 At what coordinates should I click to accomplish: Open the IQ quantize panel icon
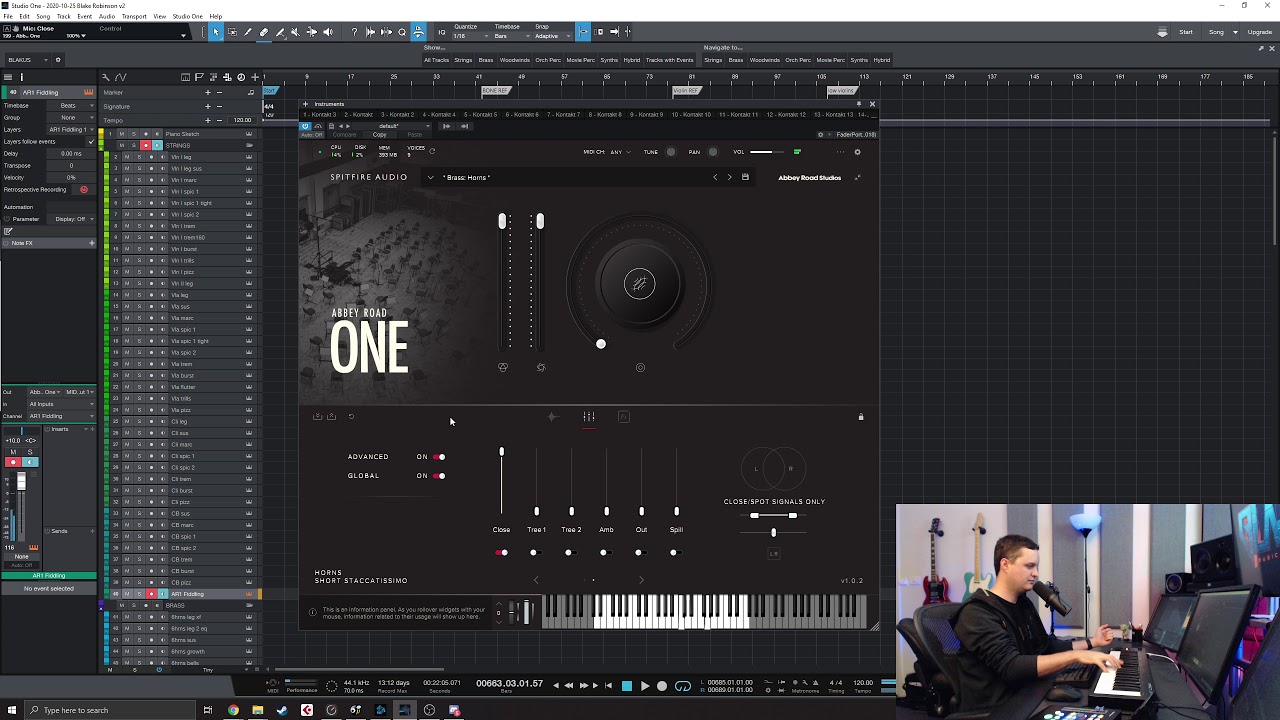click(x=441, y=32)
